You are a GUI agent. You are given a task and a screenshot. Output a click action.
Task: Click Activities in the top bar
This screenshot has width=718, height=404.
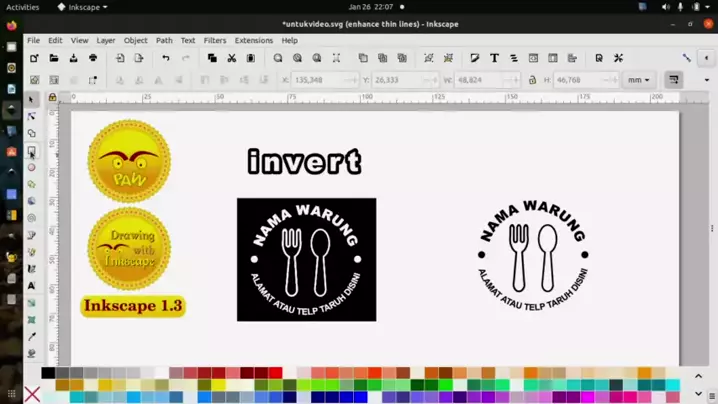[x=22, y=7]
